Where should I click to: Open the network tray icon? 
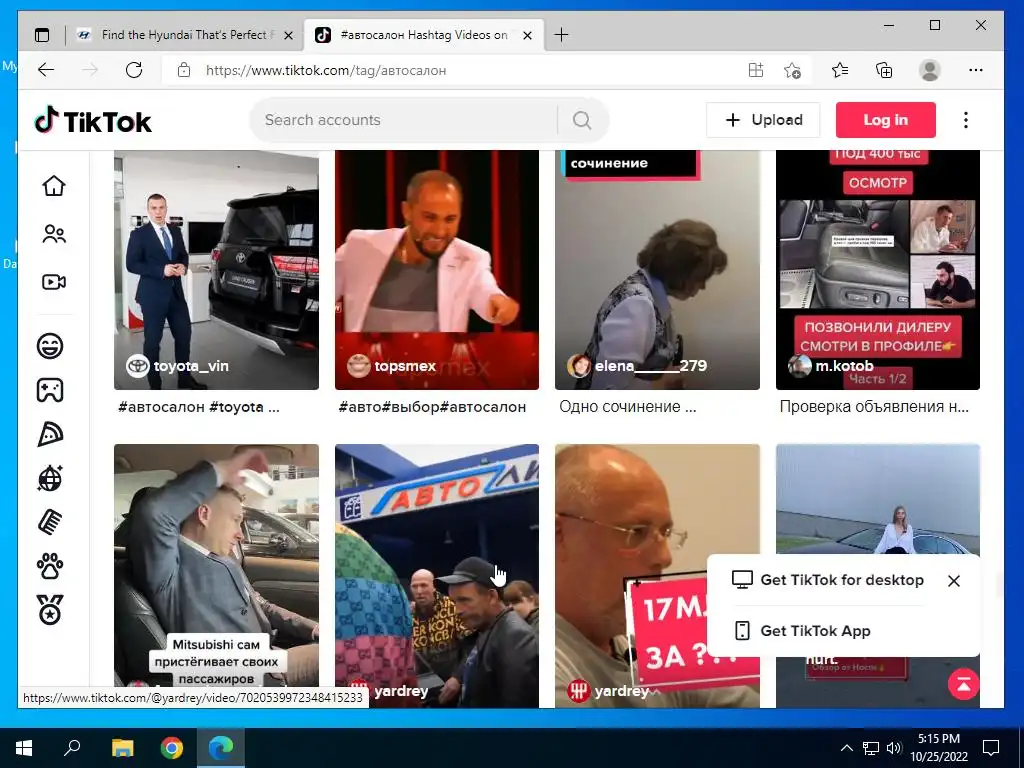pos(871,748)
